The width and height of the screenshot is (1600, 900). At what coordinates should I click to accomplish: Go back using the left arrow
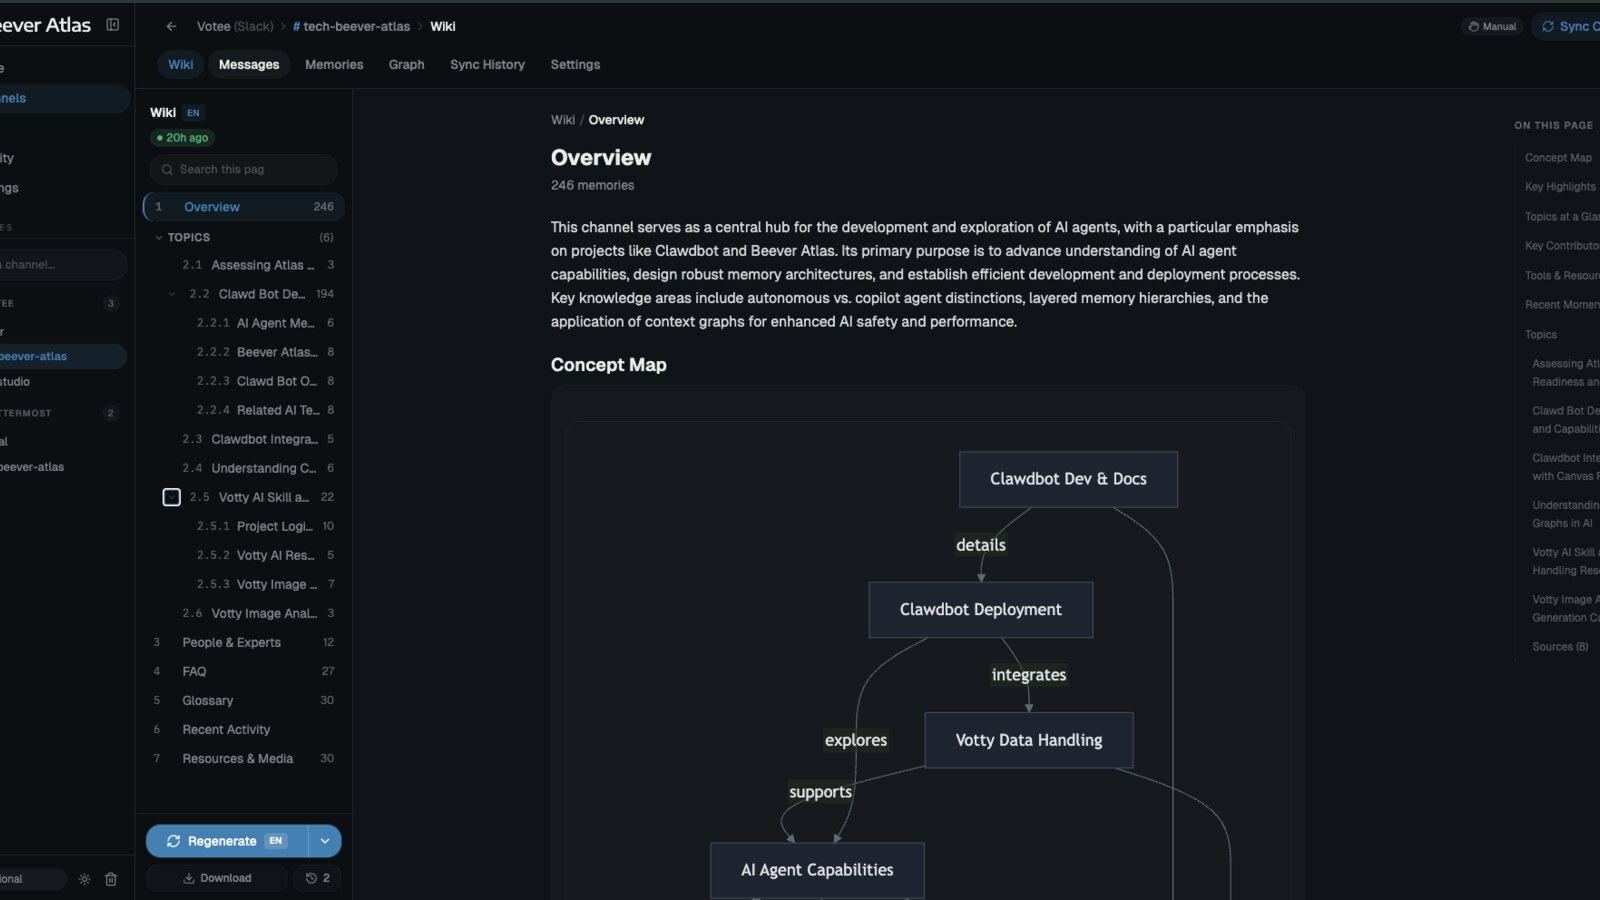[x=171, y=26]
